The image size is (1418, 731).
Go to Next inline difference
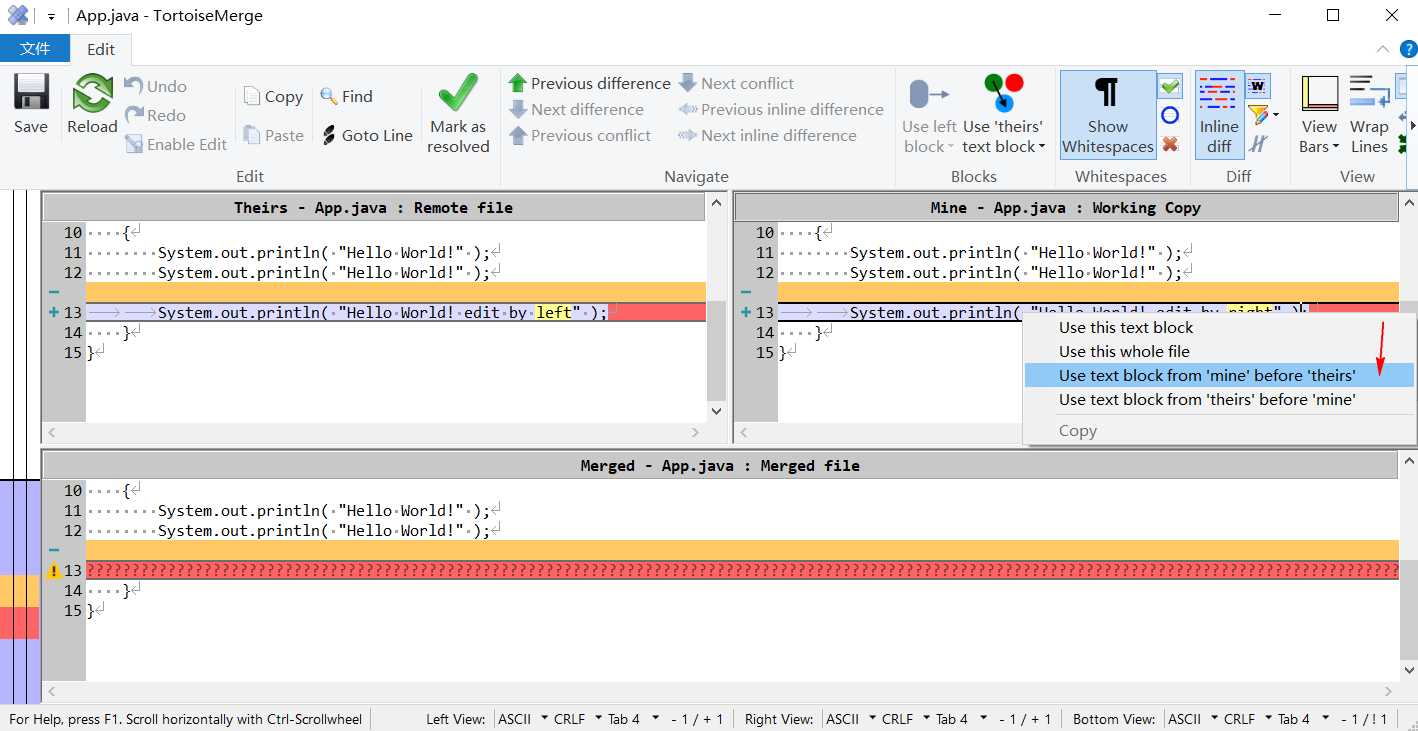tap(767, 135)
